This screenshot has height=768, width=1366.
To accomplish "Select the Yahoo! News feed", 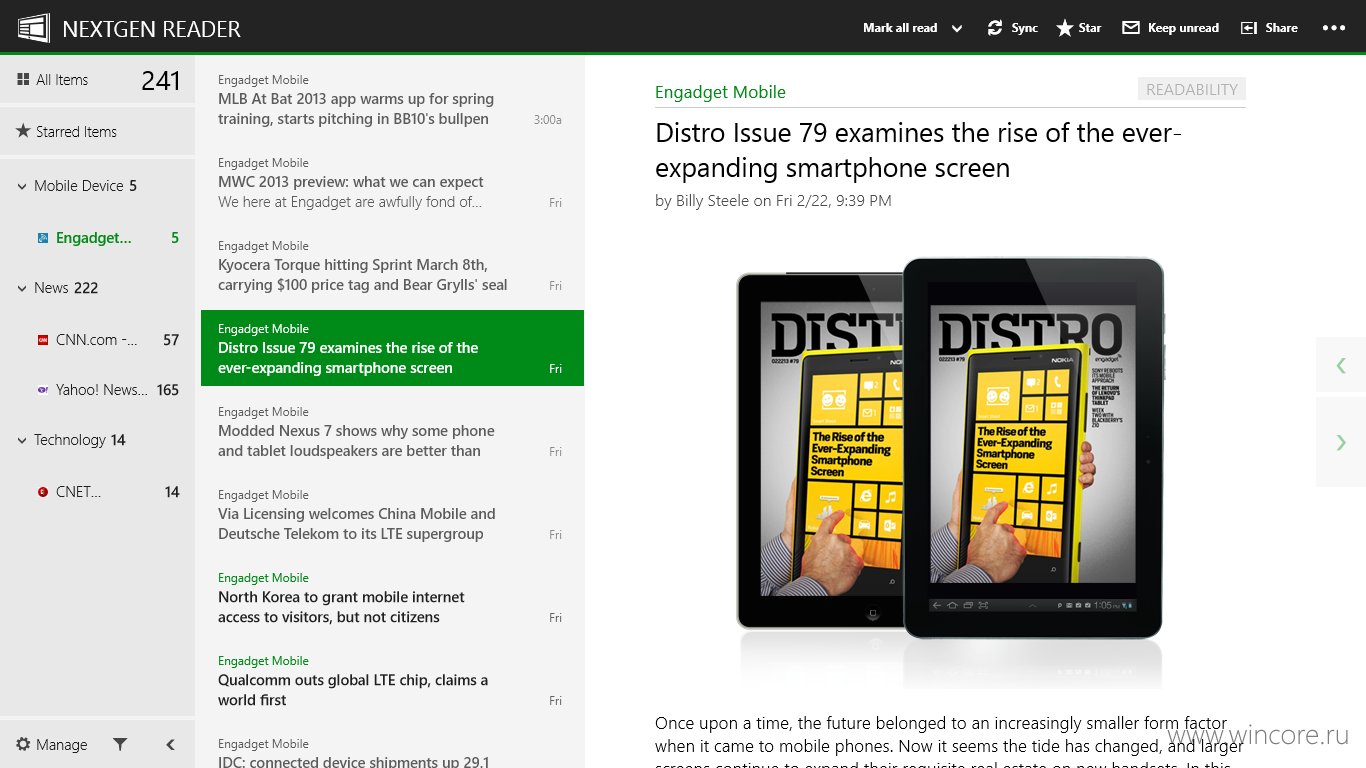I will (97, 390).
